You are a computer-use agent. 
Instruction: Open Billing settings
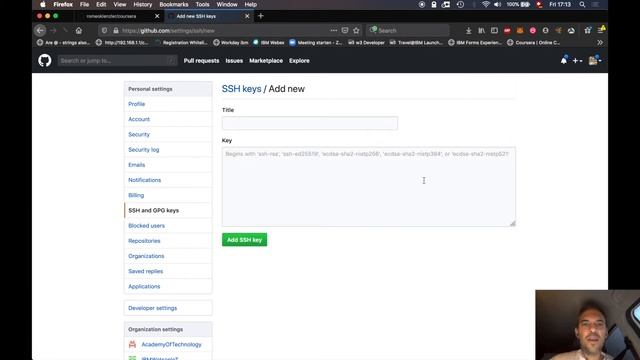[x=136, y=195]
